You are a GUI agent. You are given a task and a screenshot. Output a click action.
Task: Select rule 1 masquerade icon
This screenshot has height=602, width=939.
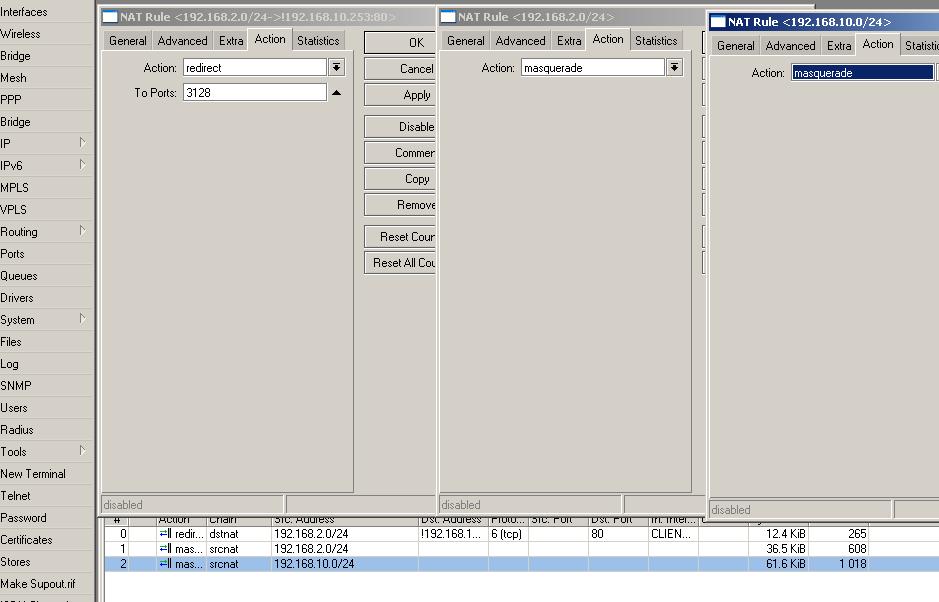pos(165,548)
